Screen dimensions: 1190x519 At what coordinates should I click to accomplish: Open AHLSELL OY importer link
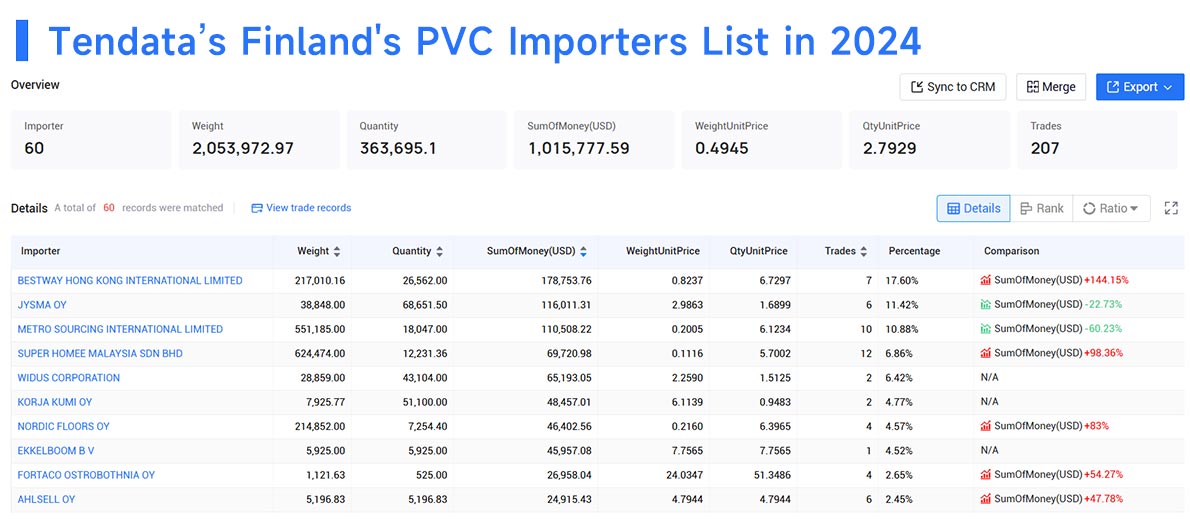[46, 499]
